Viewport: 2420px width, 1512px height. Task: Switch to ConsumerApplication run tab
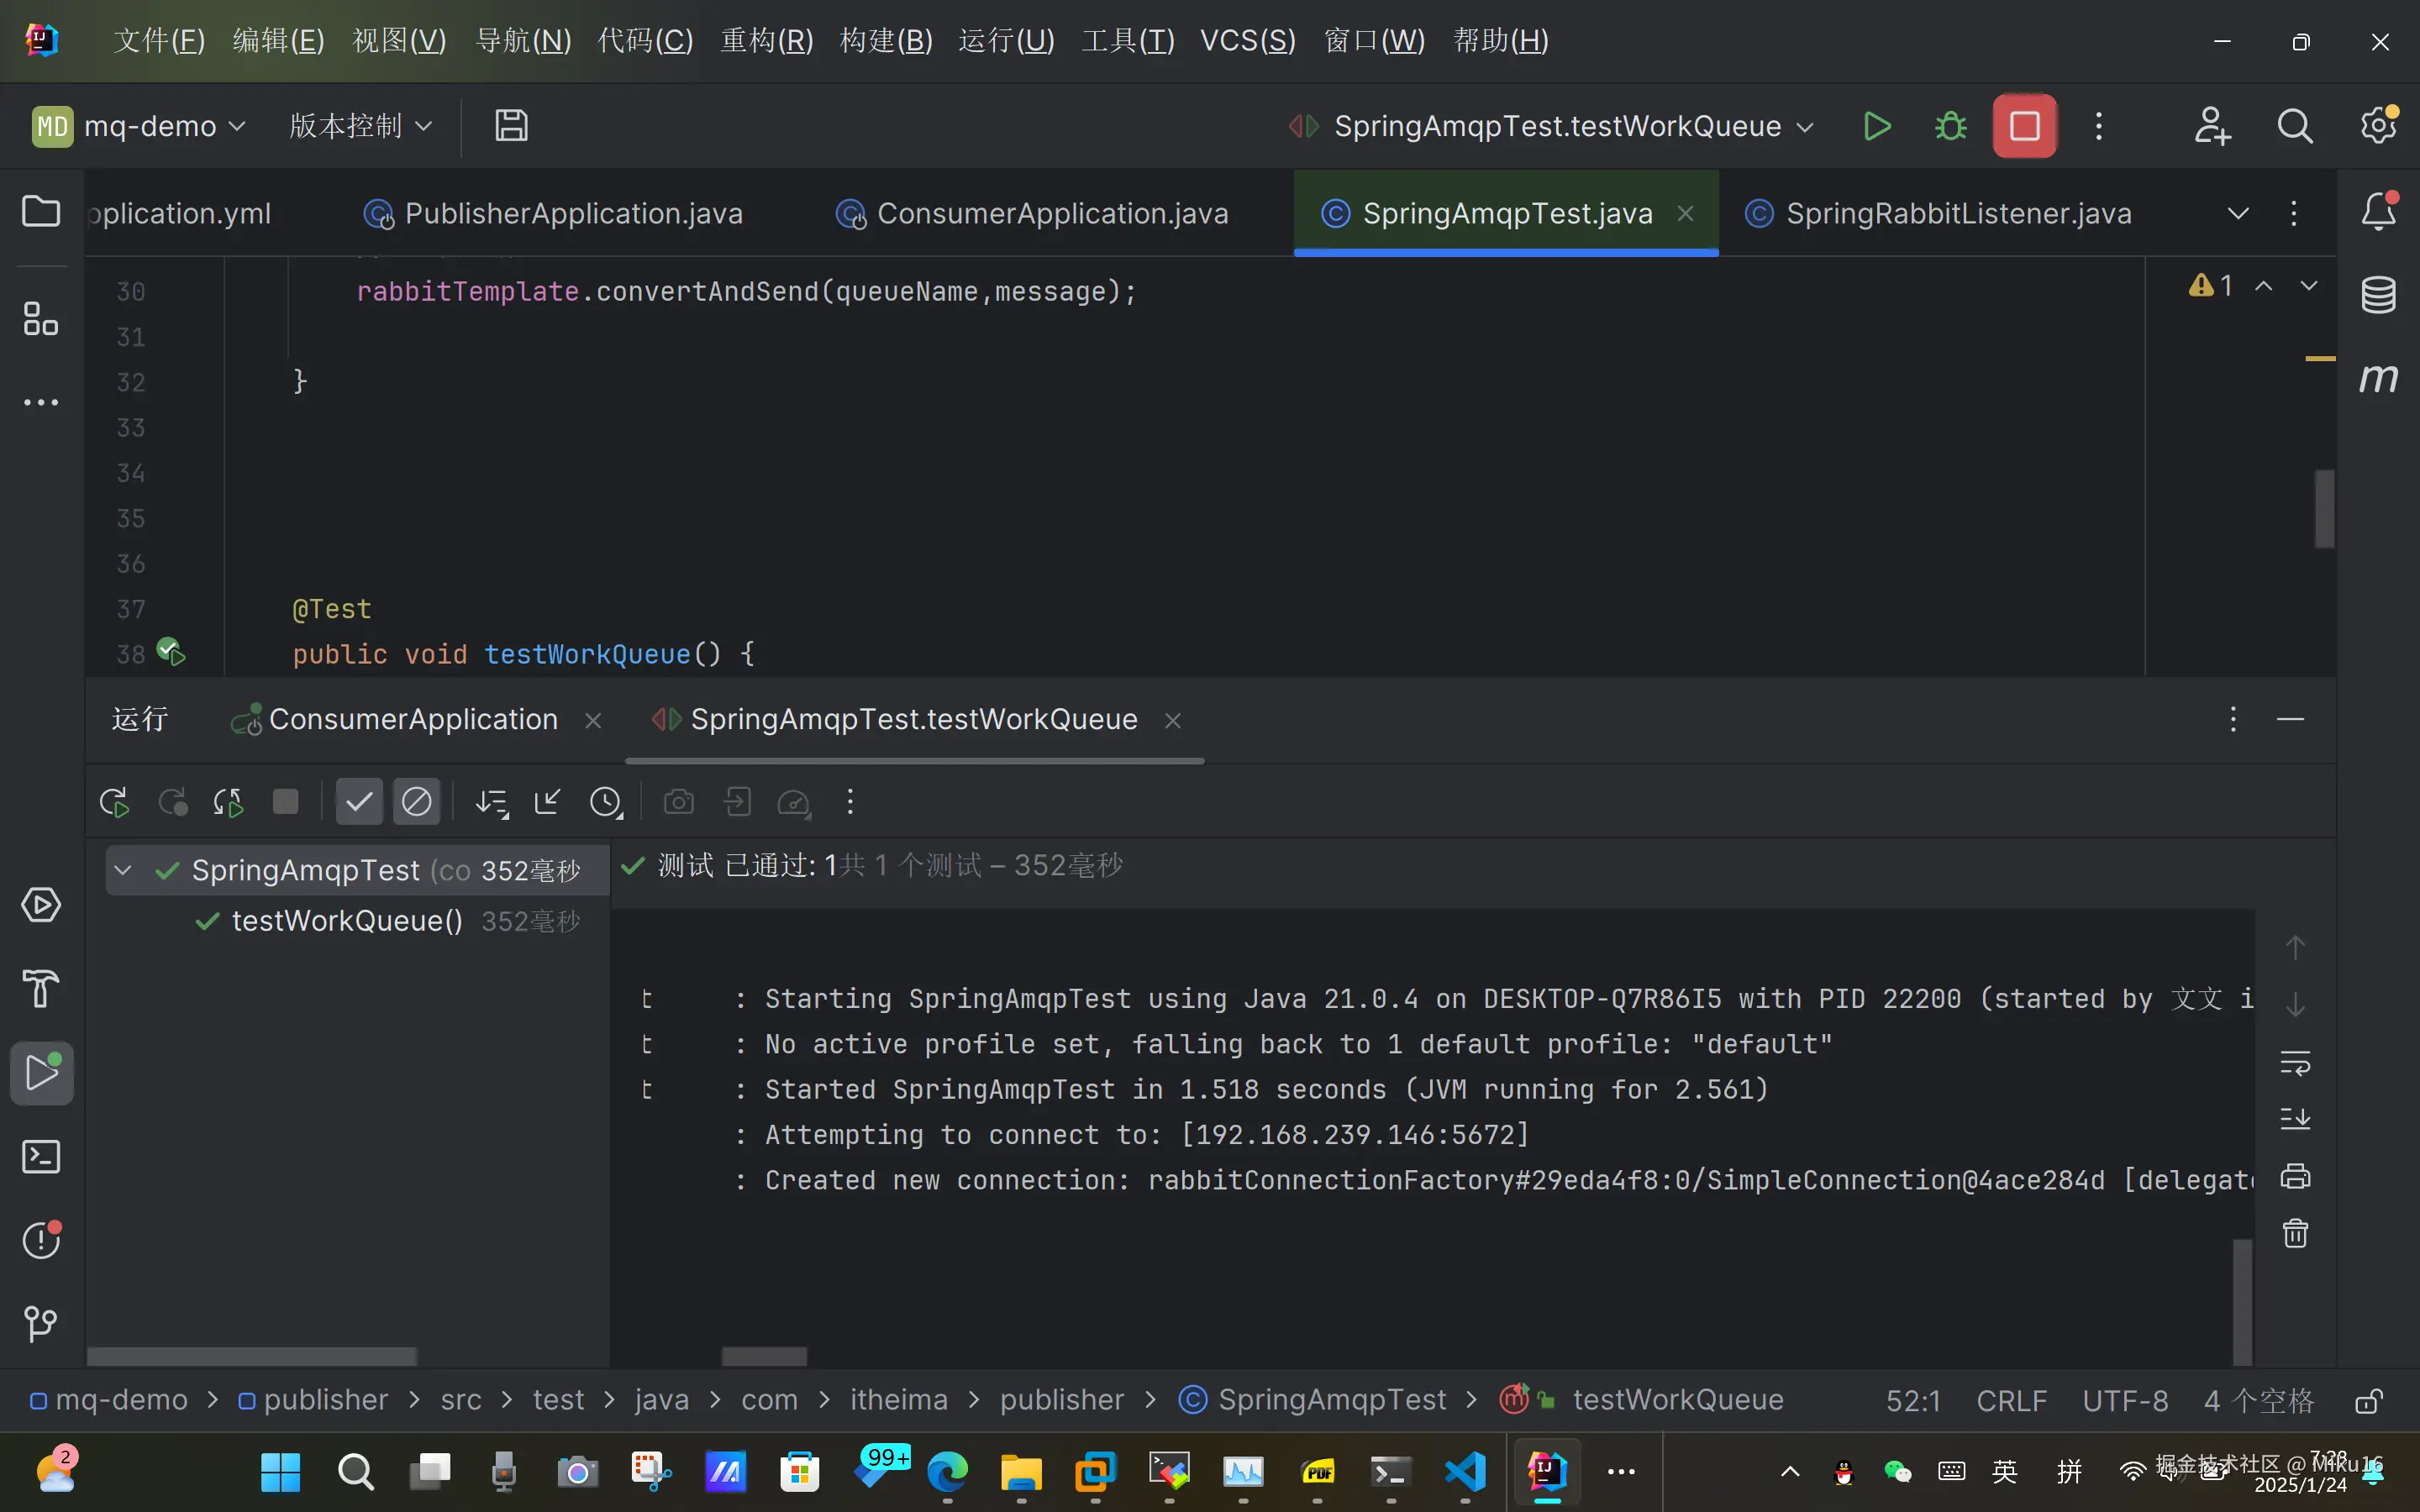[x=412, y=720]
